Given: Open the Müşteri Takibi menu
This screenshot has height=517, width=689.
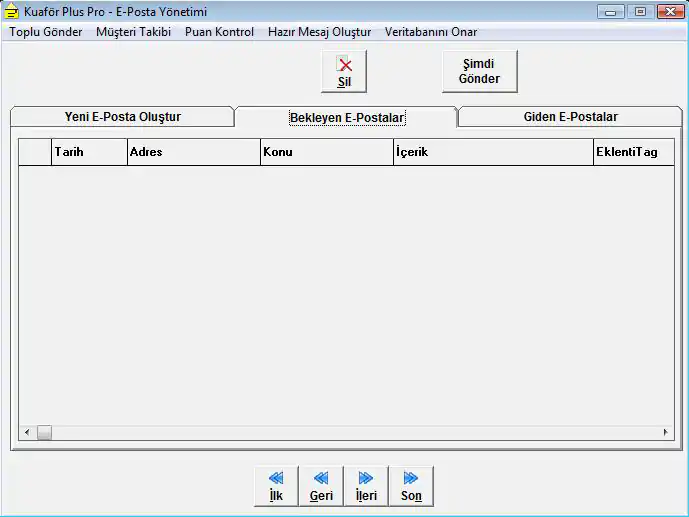Looking at the screenshot, I should [133, 32].
